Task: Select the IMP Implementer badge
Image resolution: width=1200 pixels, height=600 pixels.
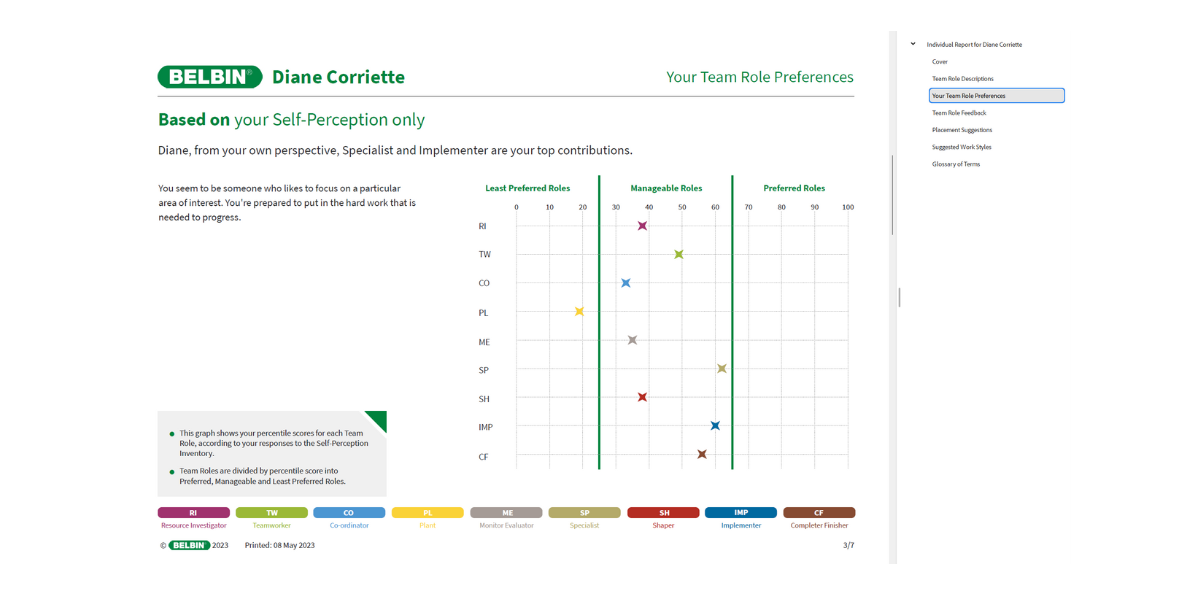Action: tap(741, 512)
